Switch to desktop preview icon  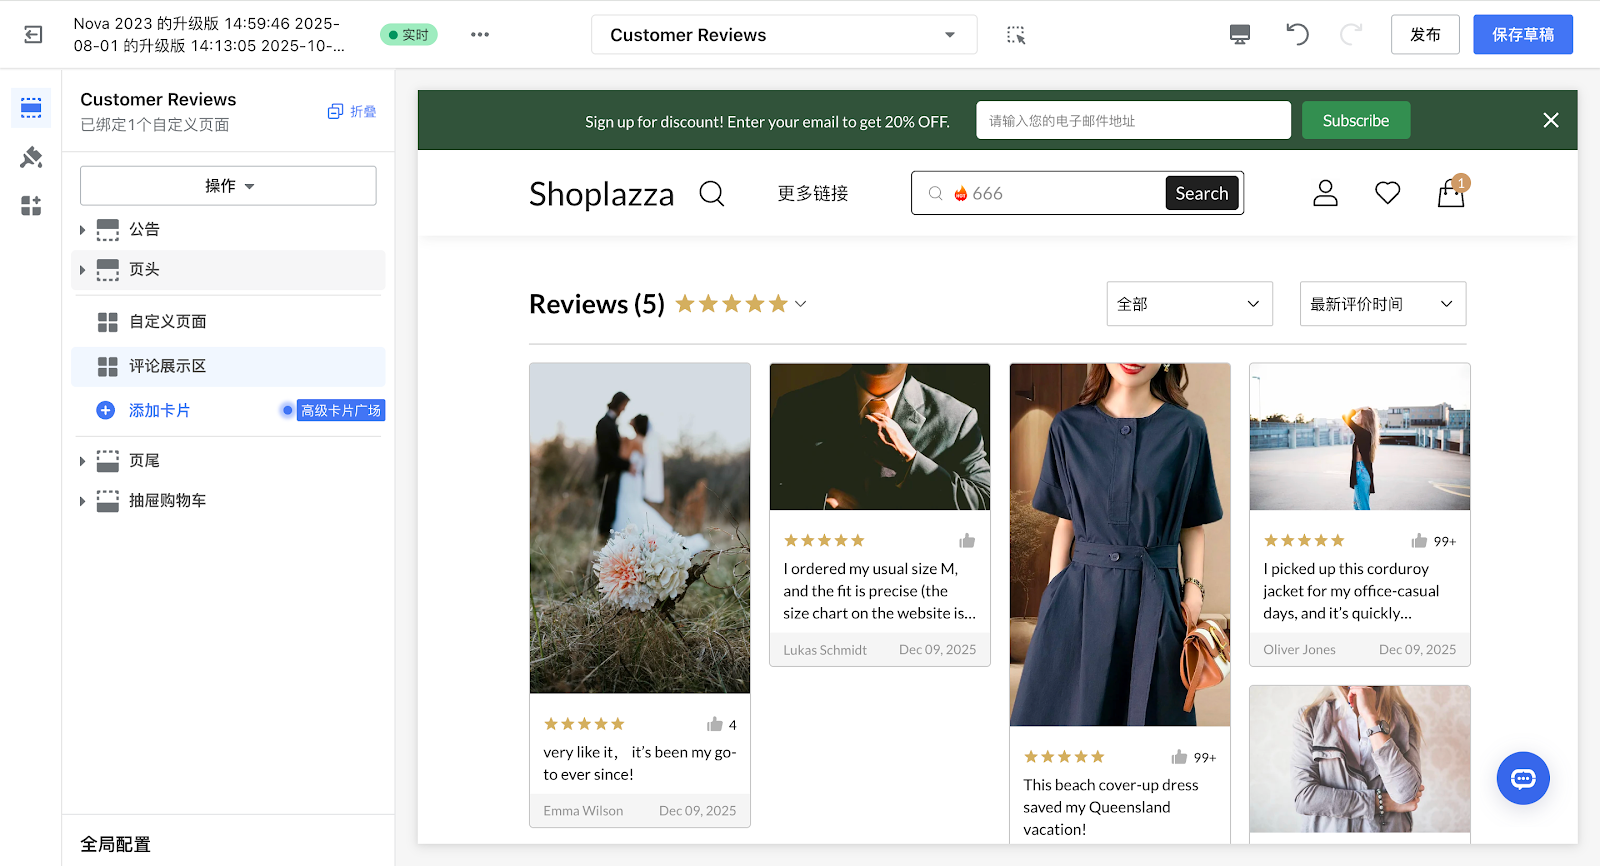tap(1240, 35)
